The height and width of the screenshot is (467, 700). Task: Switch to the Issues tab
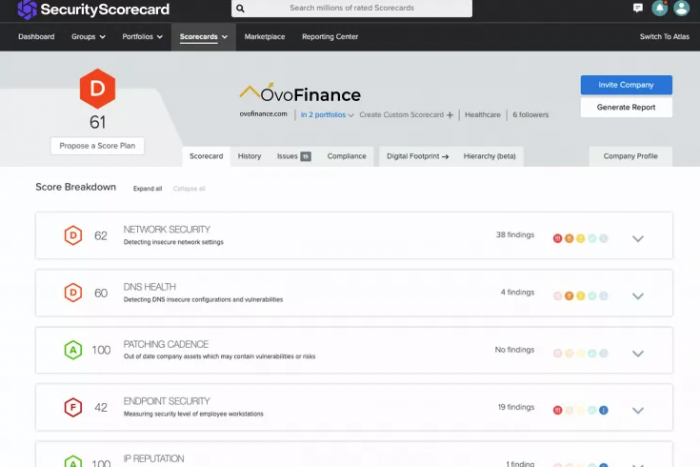(294, 156)
